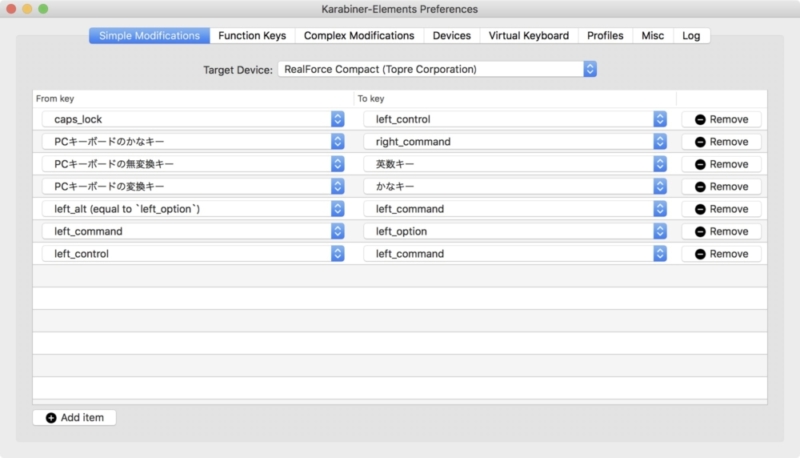The width and height of the screenshot is (800, 458).
Task: Remove the PCキーボードの変換キー mapping
Action: click(x=721, y=187)
